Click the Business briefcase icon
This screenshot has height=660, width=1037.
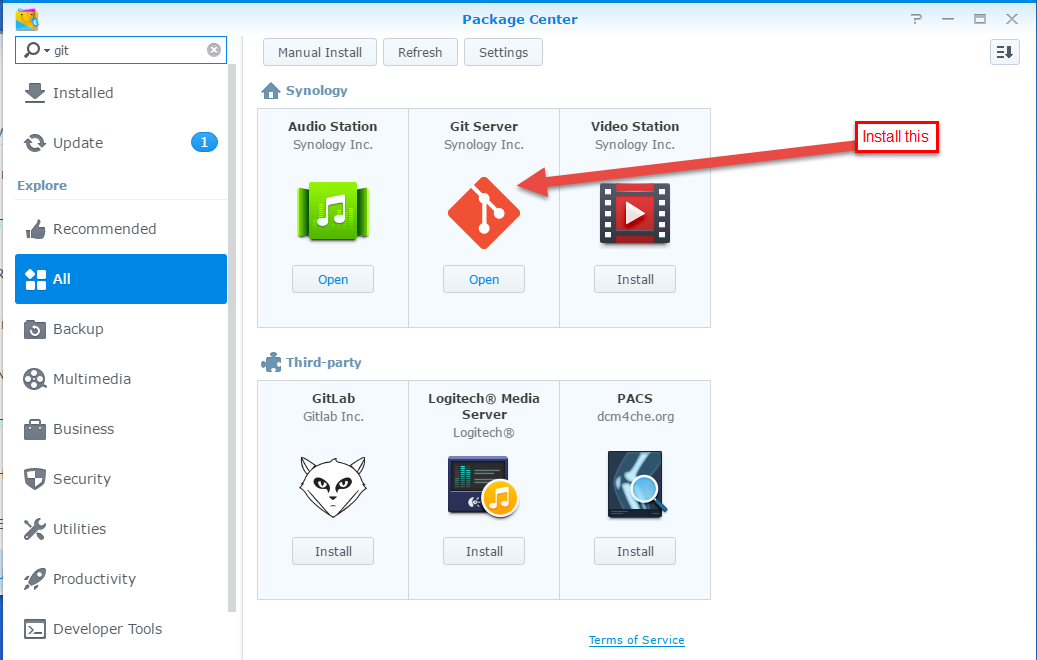[35, 429]
